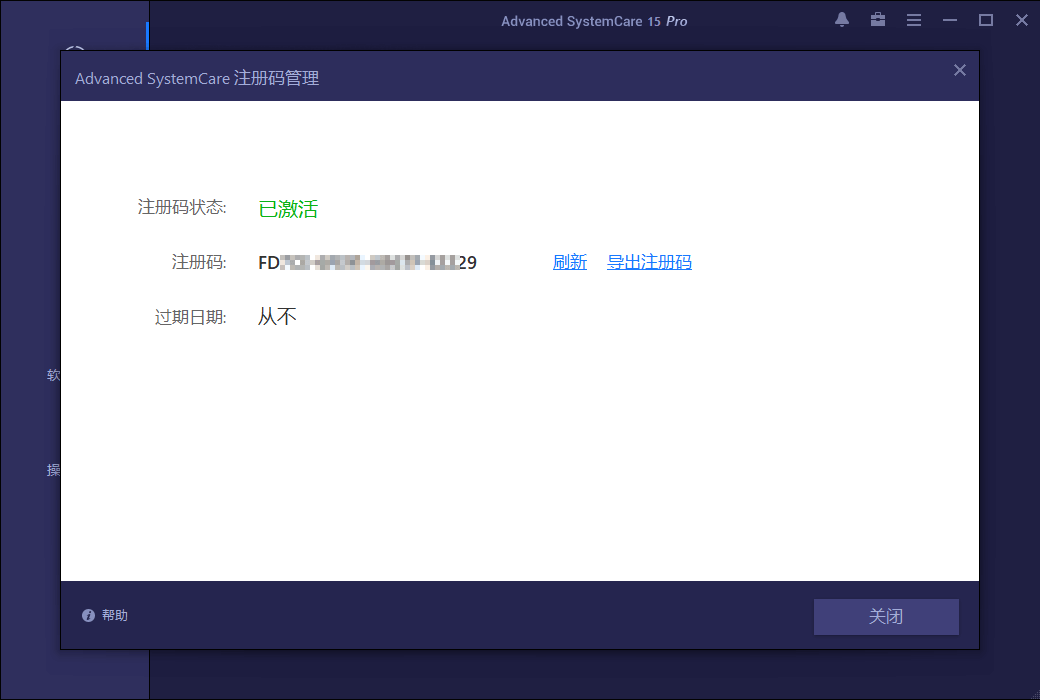
Task: Open the hamburger options menu
Action: (914, 21)
